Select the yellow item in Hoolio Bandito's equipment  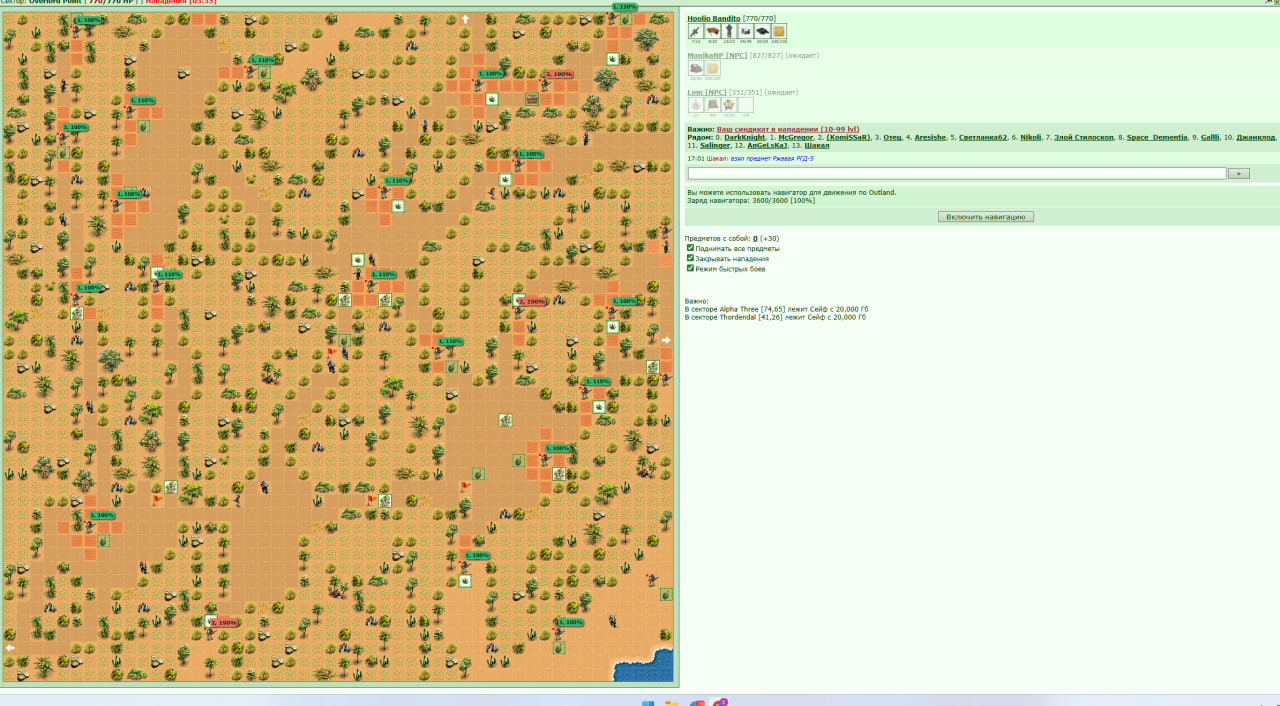(779, 32)
